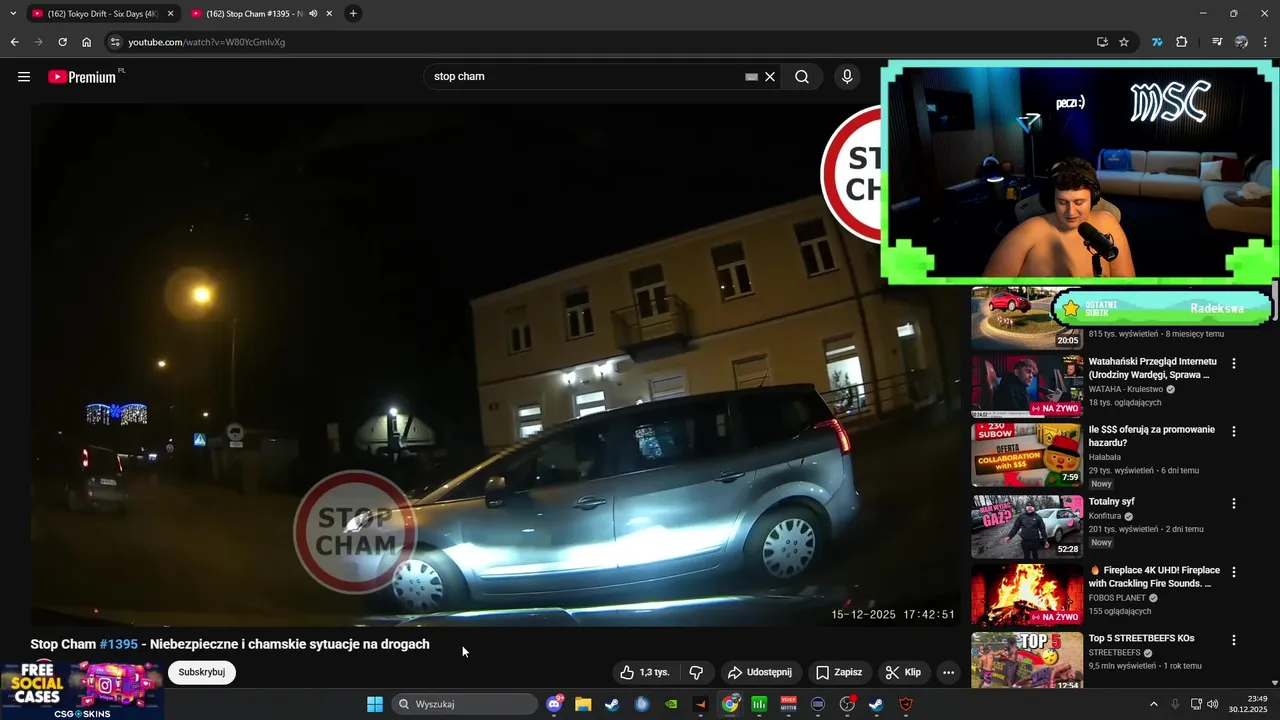This screenshot has height=720, width=1280.
Task: Click into the YouTube search field
Action: (585, 76)
